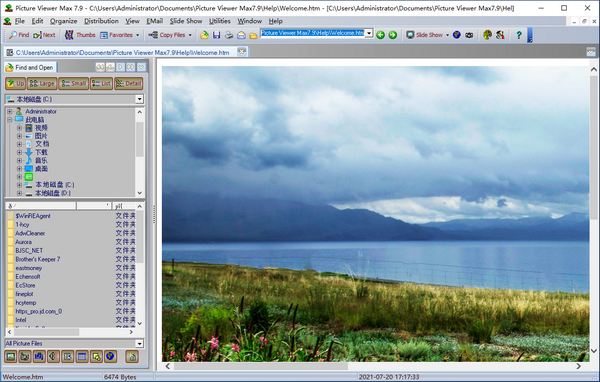Expand the 下载 folder node
Image resolution: width=600 pixels, height=382 pixels.
pos(19,152)
